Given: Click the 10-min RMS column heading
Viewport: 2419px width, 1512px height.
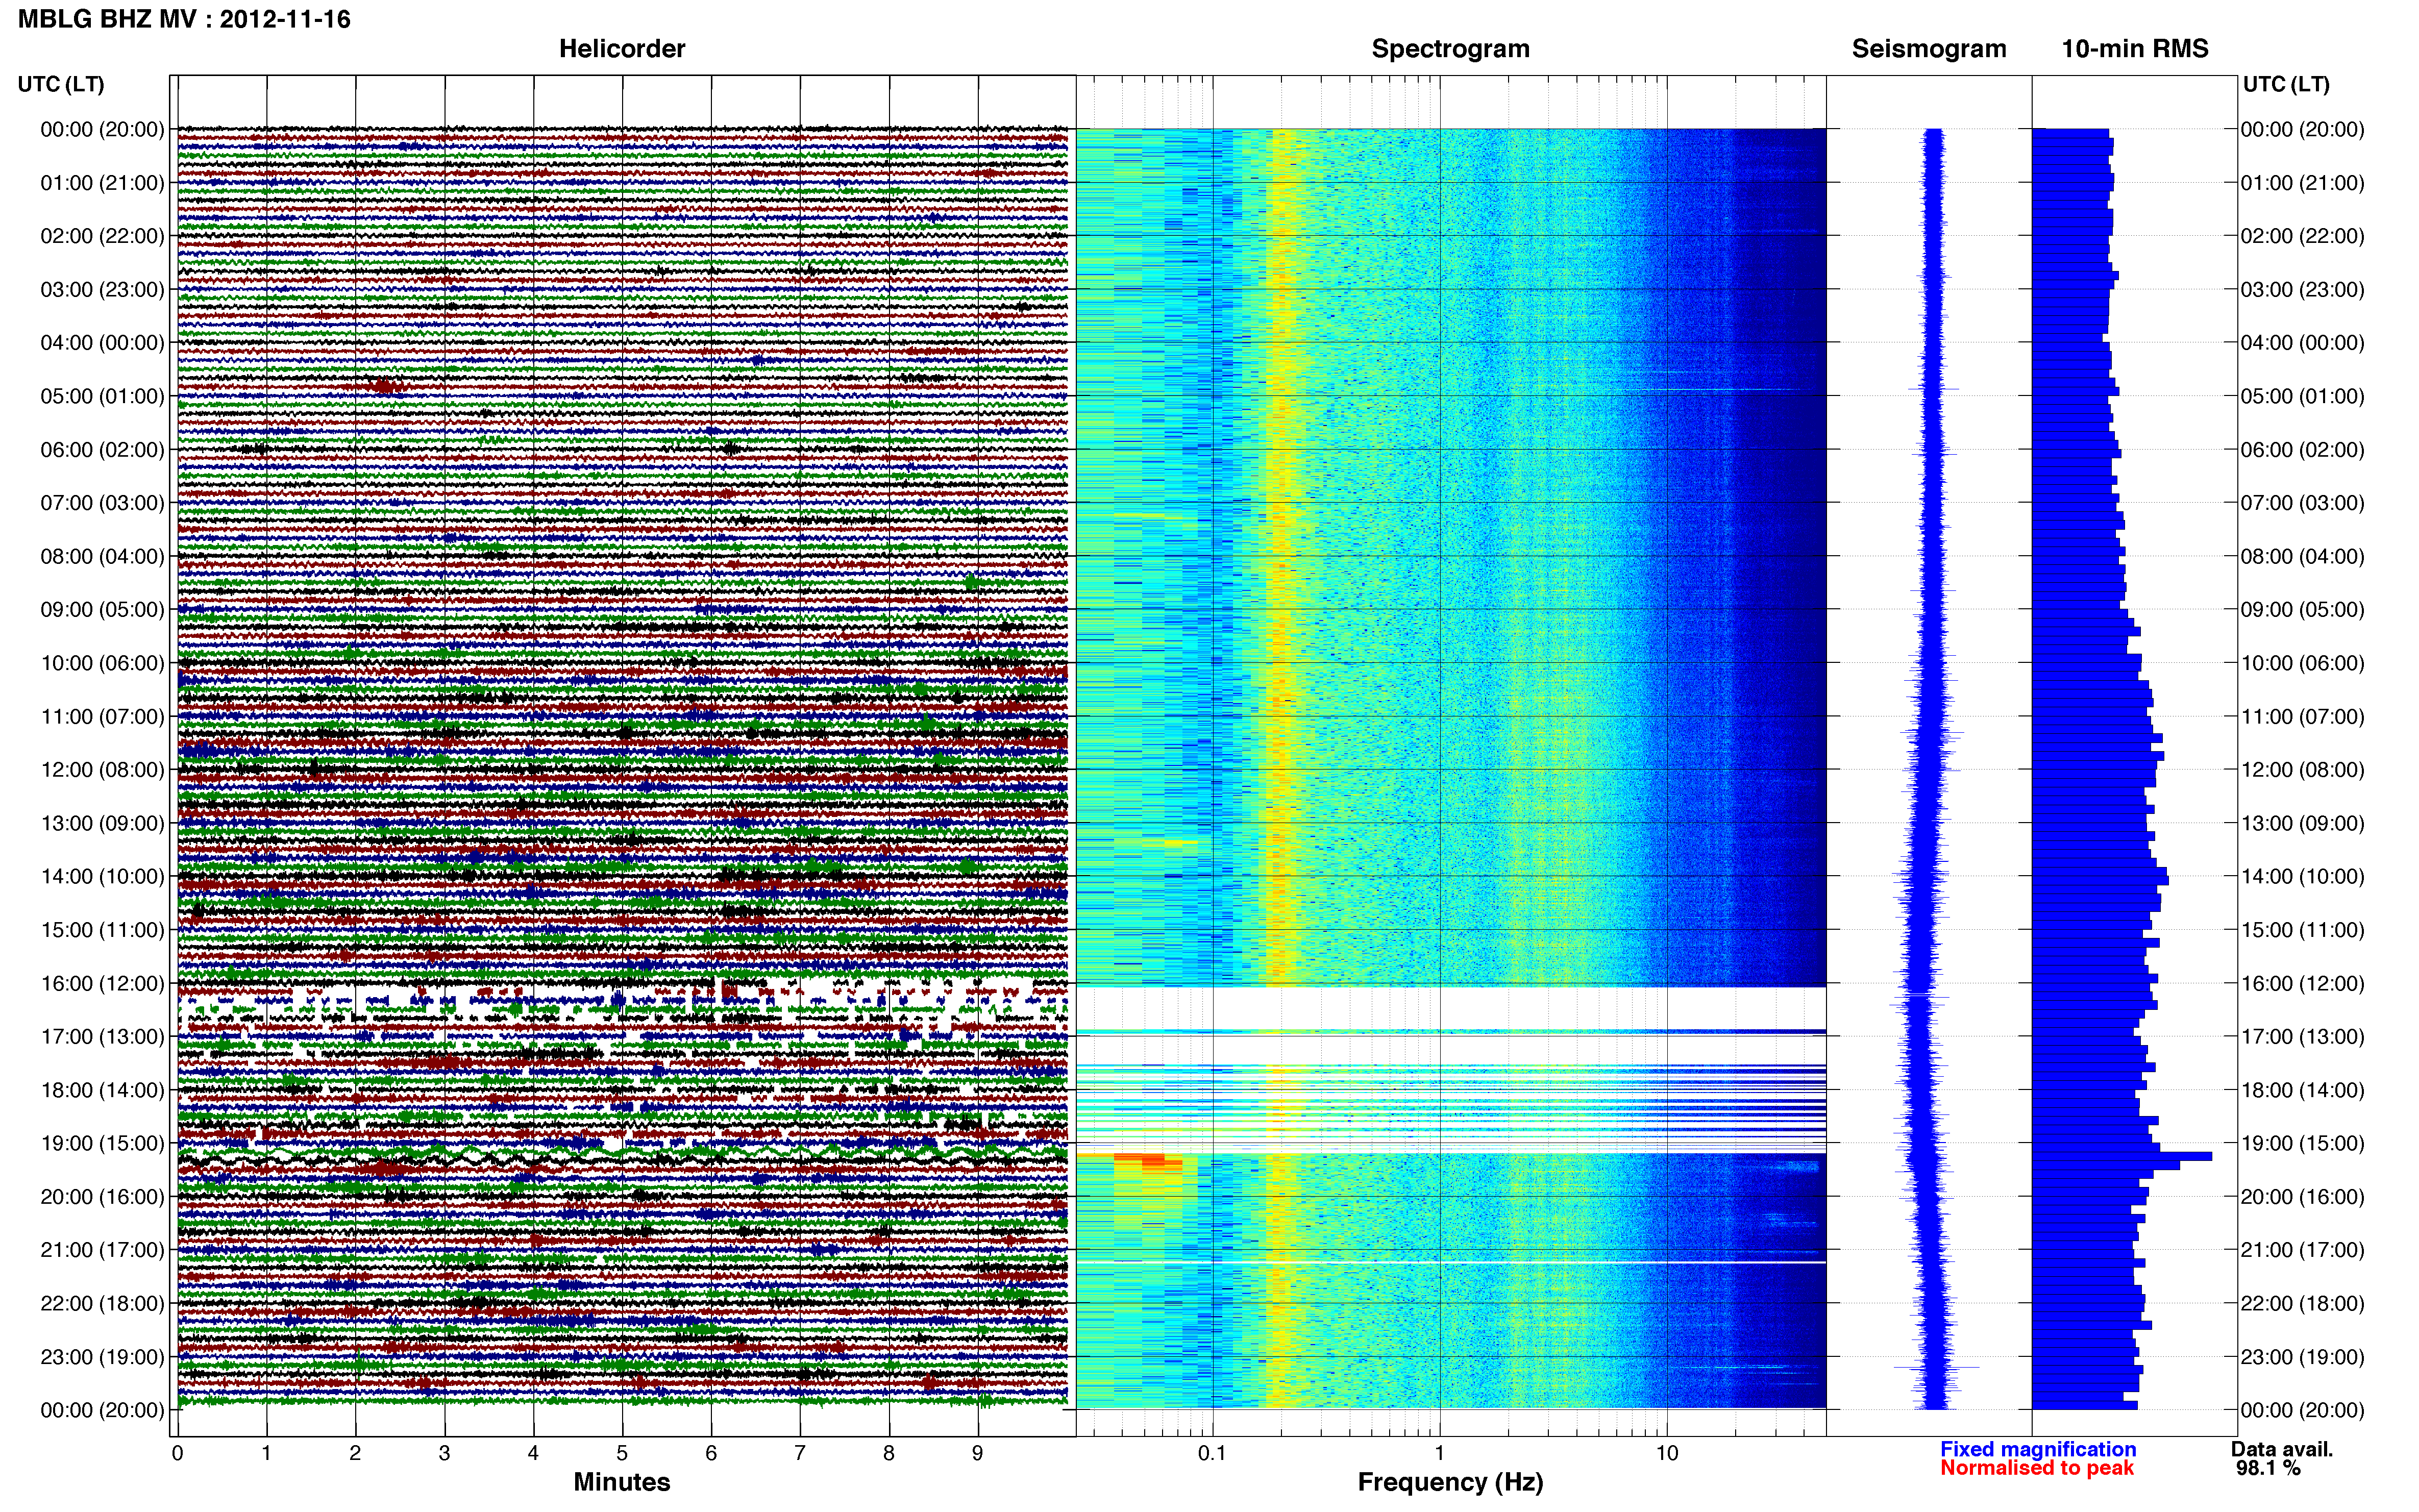Looking at the screenshot, I should [2134, 48].
